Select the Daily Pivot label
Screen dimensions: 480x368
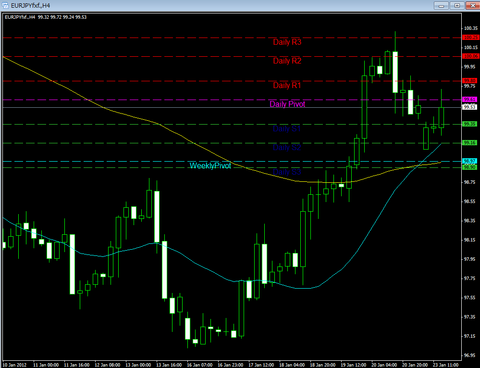[287, 104]
